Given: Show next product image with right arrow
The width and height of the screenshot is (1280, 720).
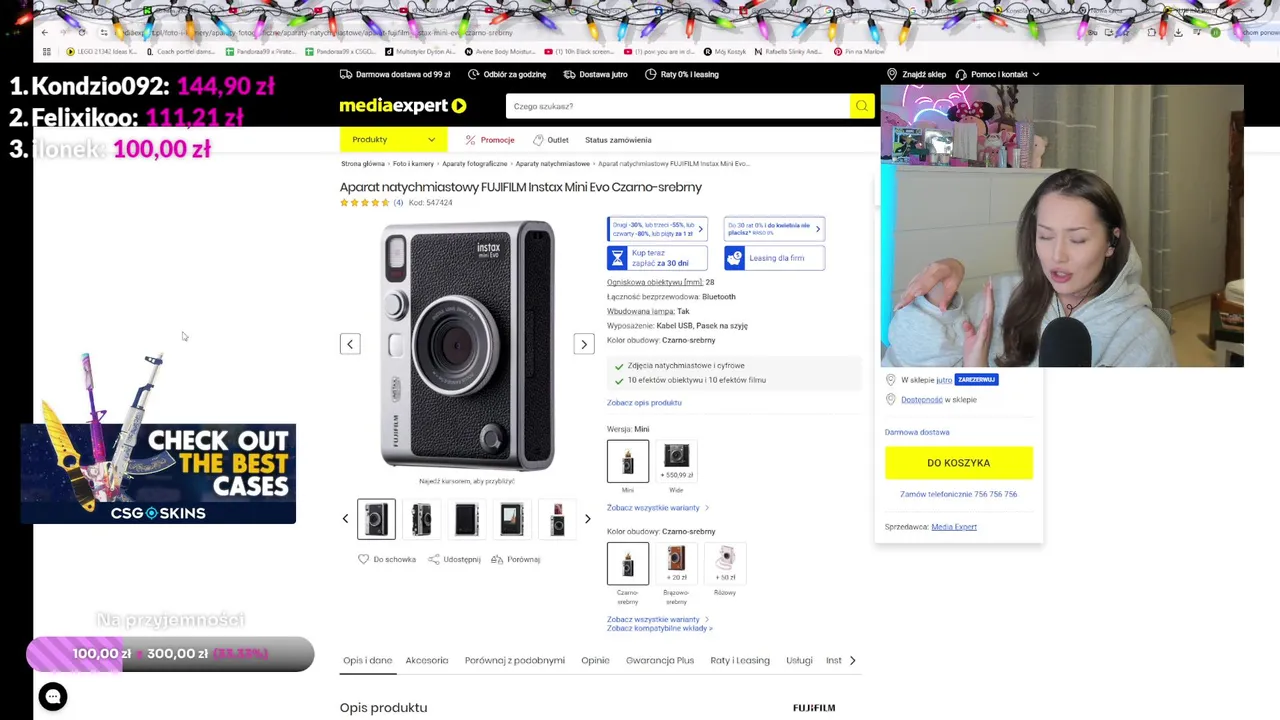Looking at the screenshot, I should pos(584,344).
